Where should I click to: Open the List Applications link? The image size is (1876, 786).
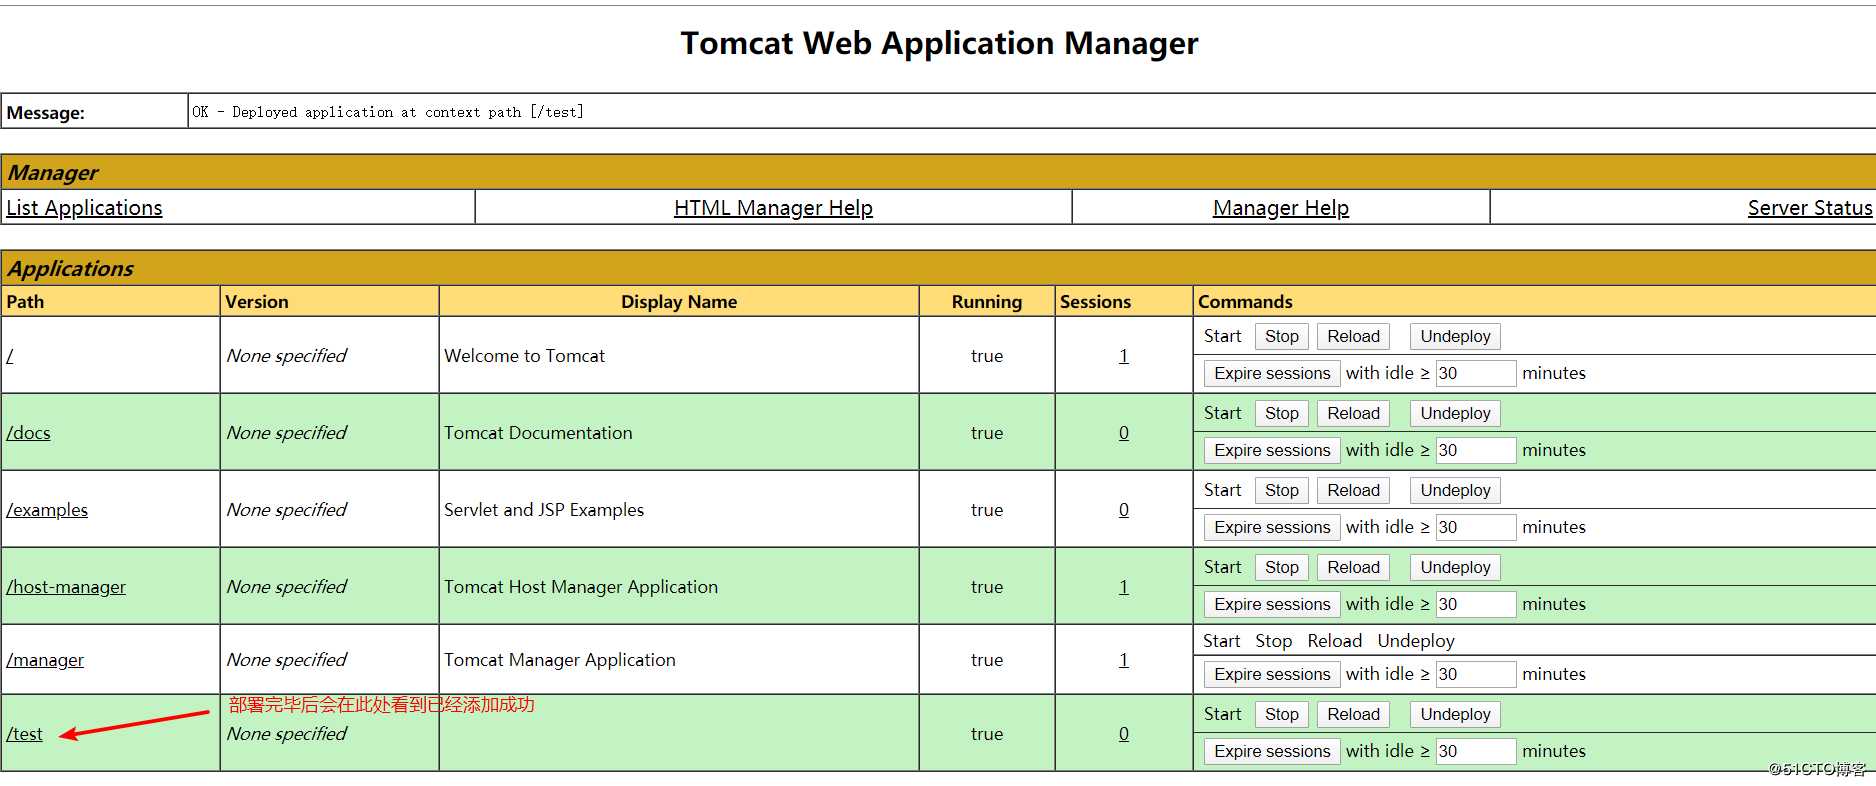(x=84, y=208)
